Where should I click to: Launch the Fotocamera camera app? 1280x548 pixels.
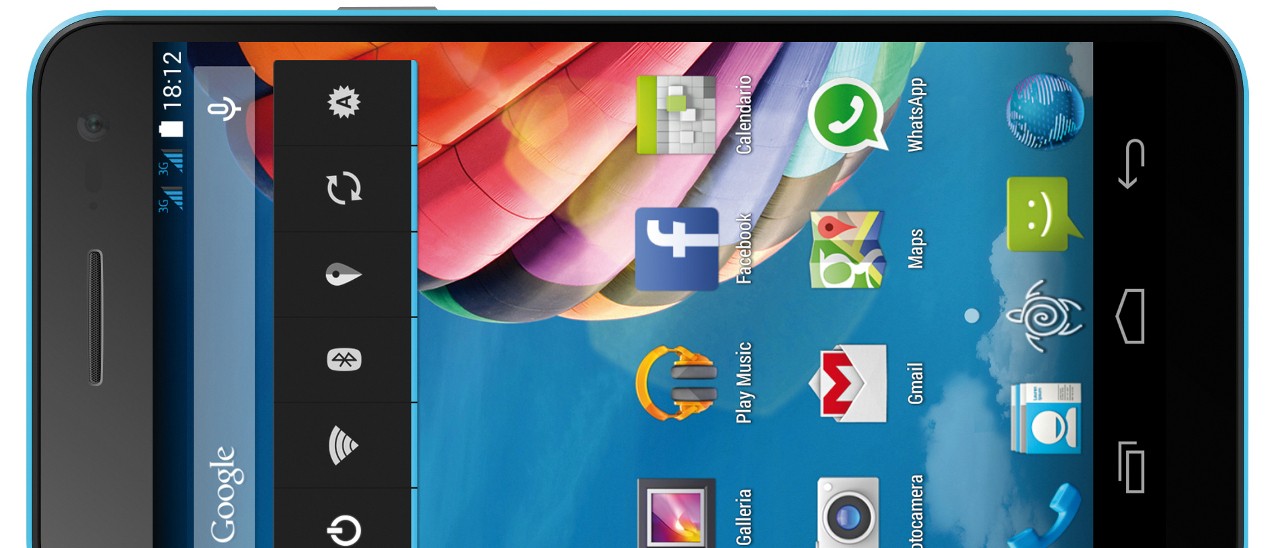point(849,512)
